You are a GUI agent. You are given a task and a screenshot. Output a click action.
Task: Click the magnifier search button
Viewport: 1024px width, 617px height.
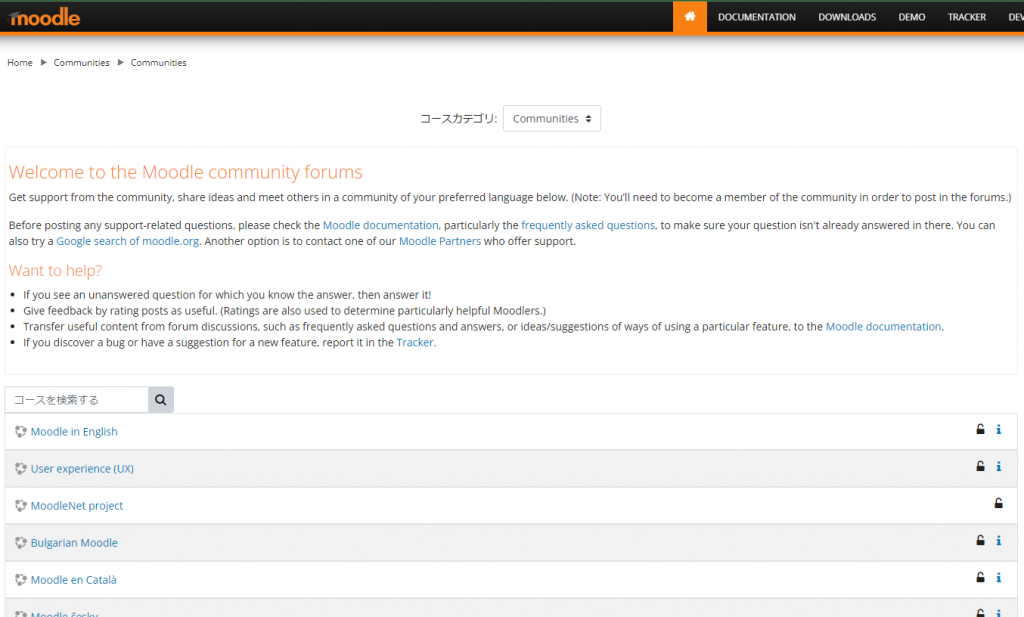pyautogui.click(x=161, y=400)
